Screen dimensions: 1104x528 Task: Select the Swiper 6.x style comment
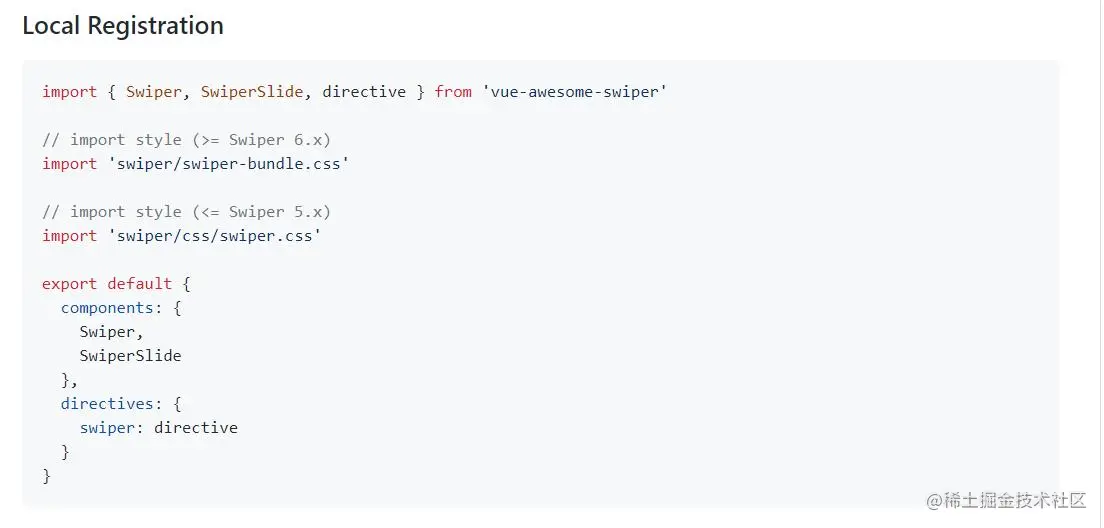[186, 140]
